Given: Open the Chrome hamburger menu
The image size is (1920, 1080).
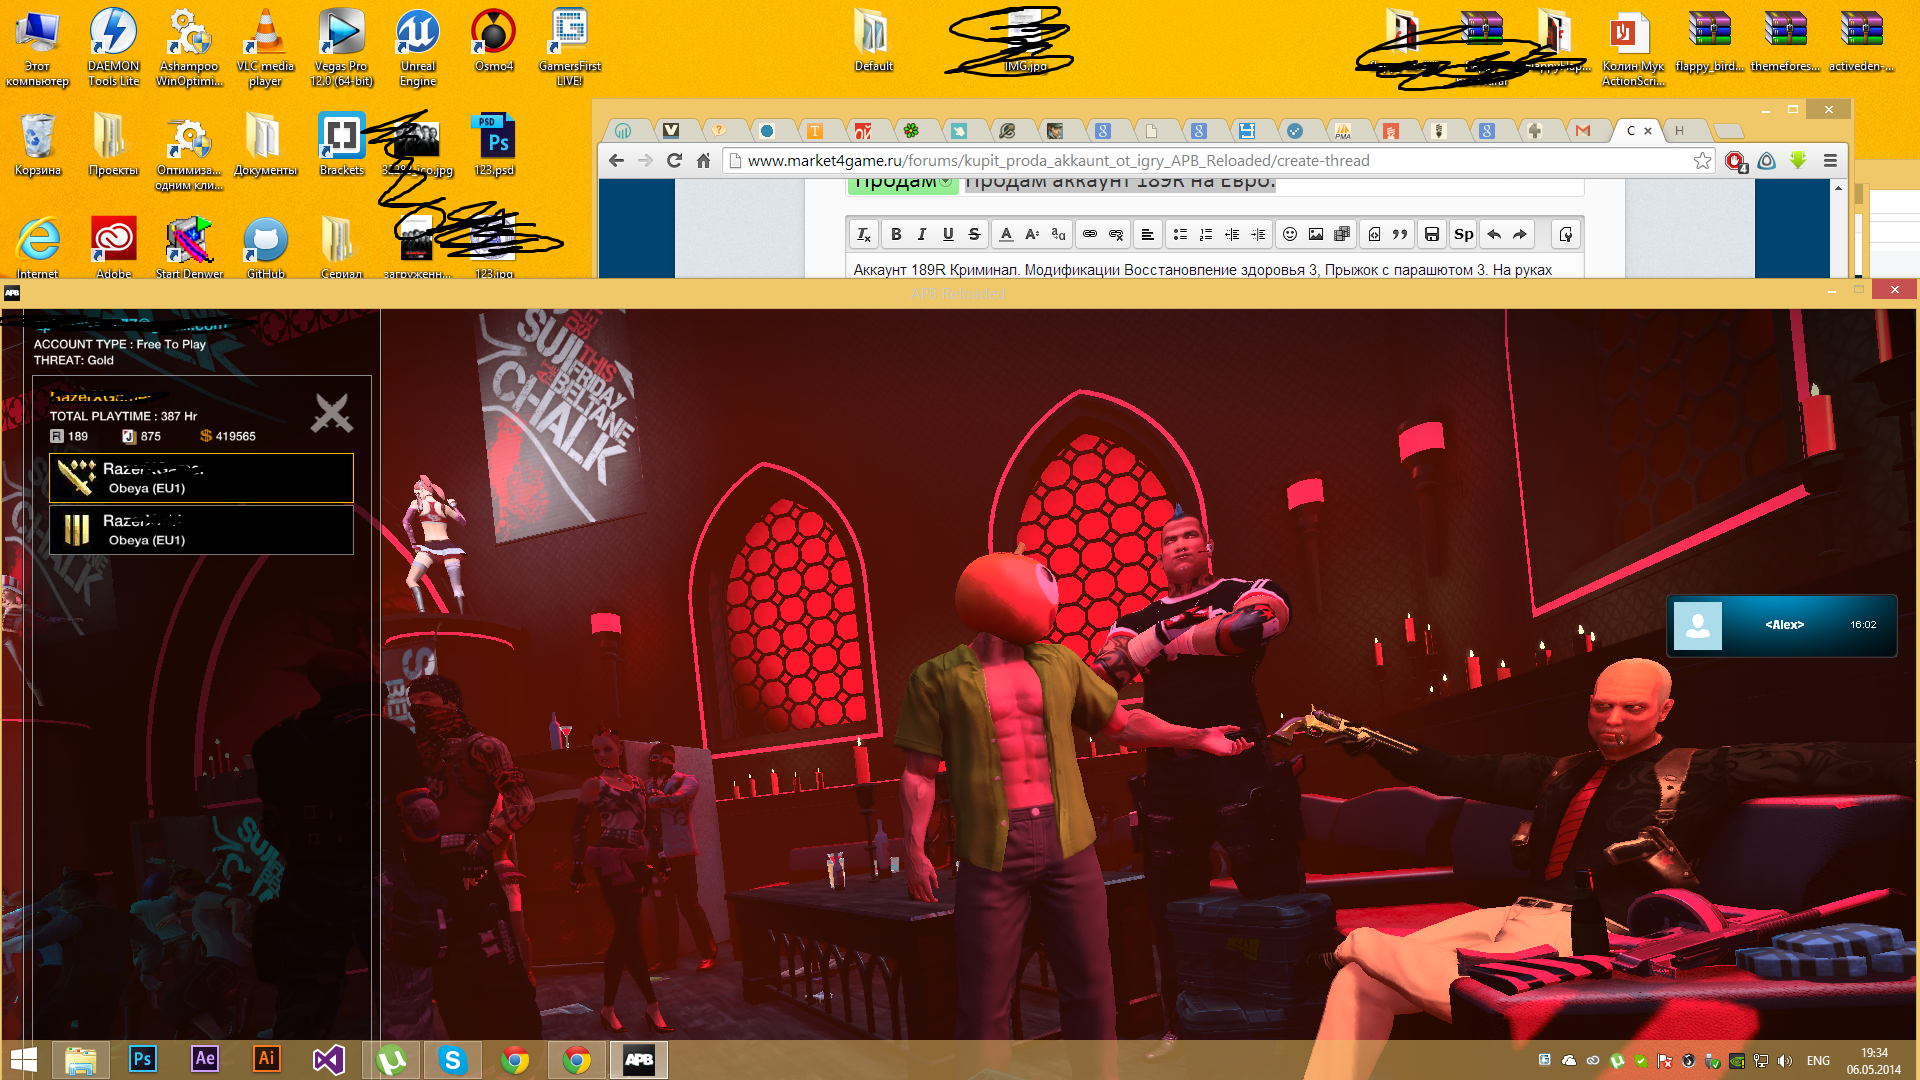Looking at the screenshot, I should point(1830,160).
